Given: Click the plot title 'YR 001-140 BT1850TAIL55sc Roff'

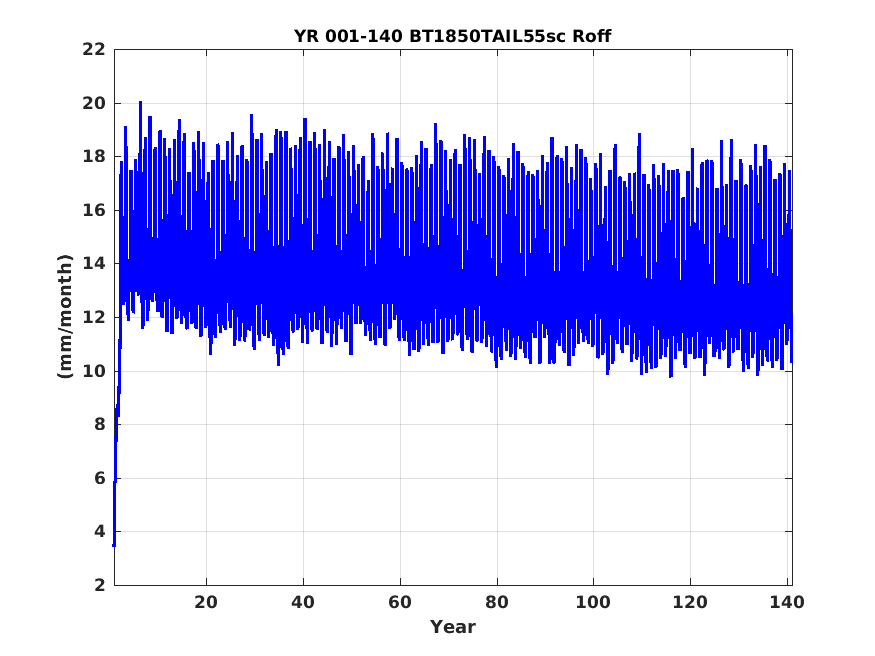Looking at the screenshot, I should (x=453, y=36).
